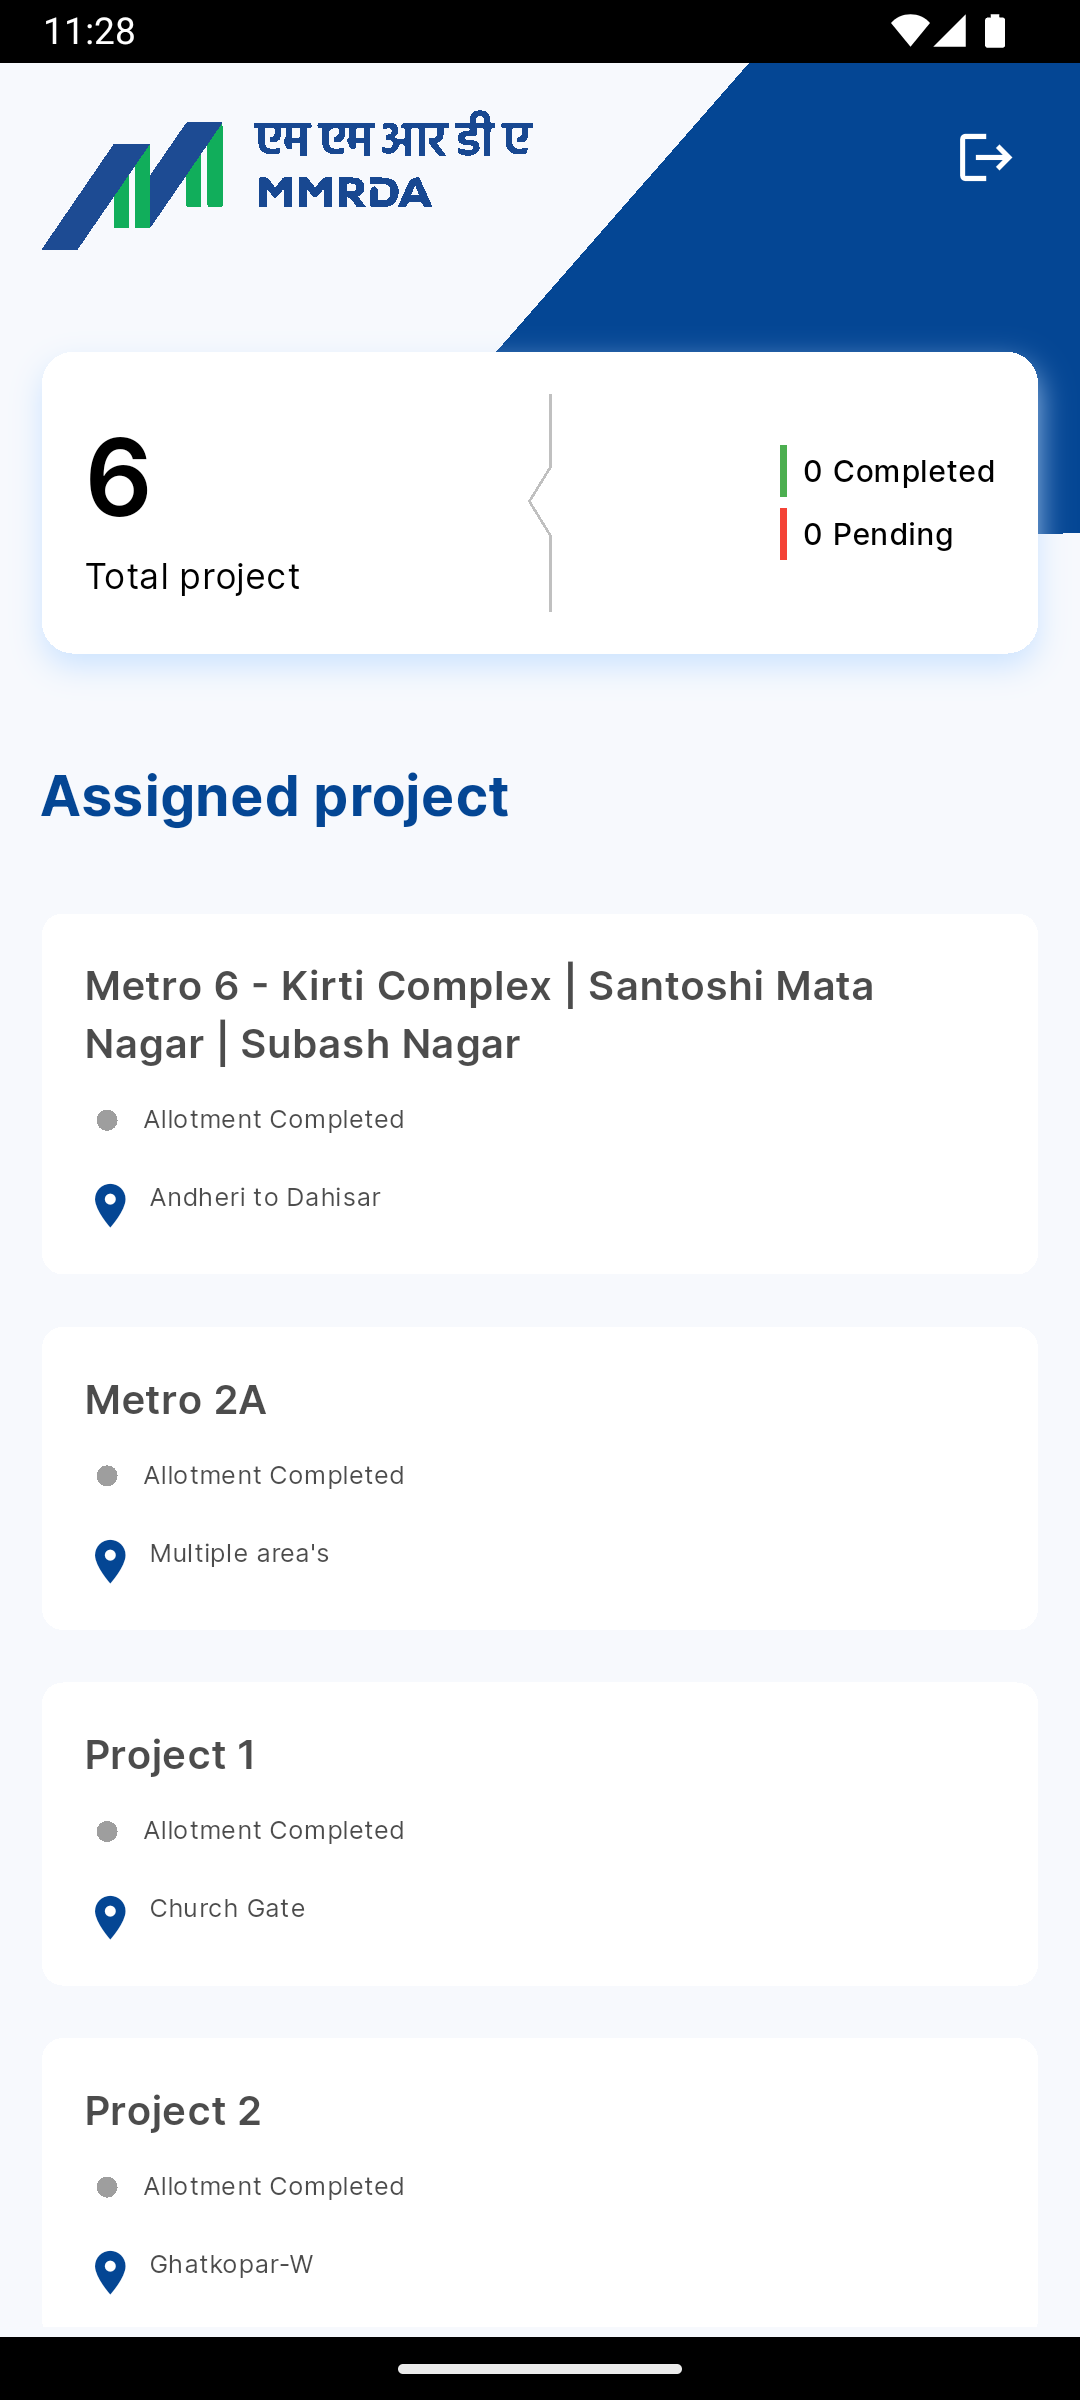Tap the battery icon in status bar
The image size is (1080, 2400).
click(994, 31)
